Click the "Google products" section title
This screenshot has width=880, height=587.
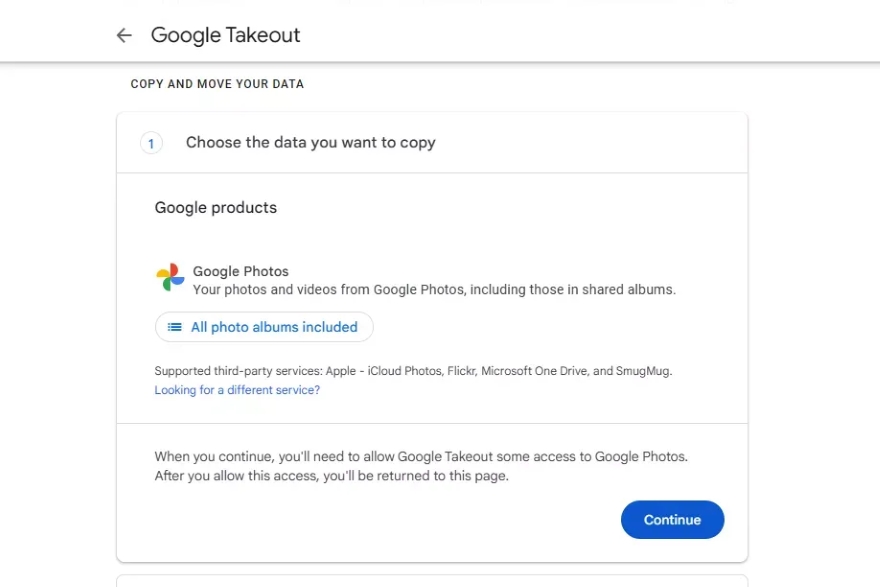(215, 208)
